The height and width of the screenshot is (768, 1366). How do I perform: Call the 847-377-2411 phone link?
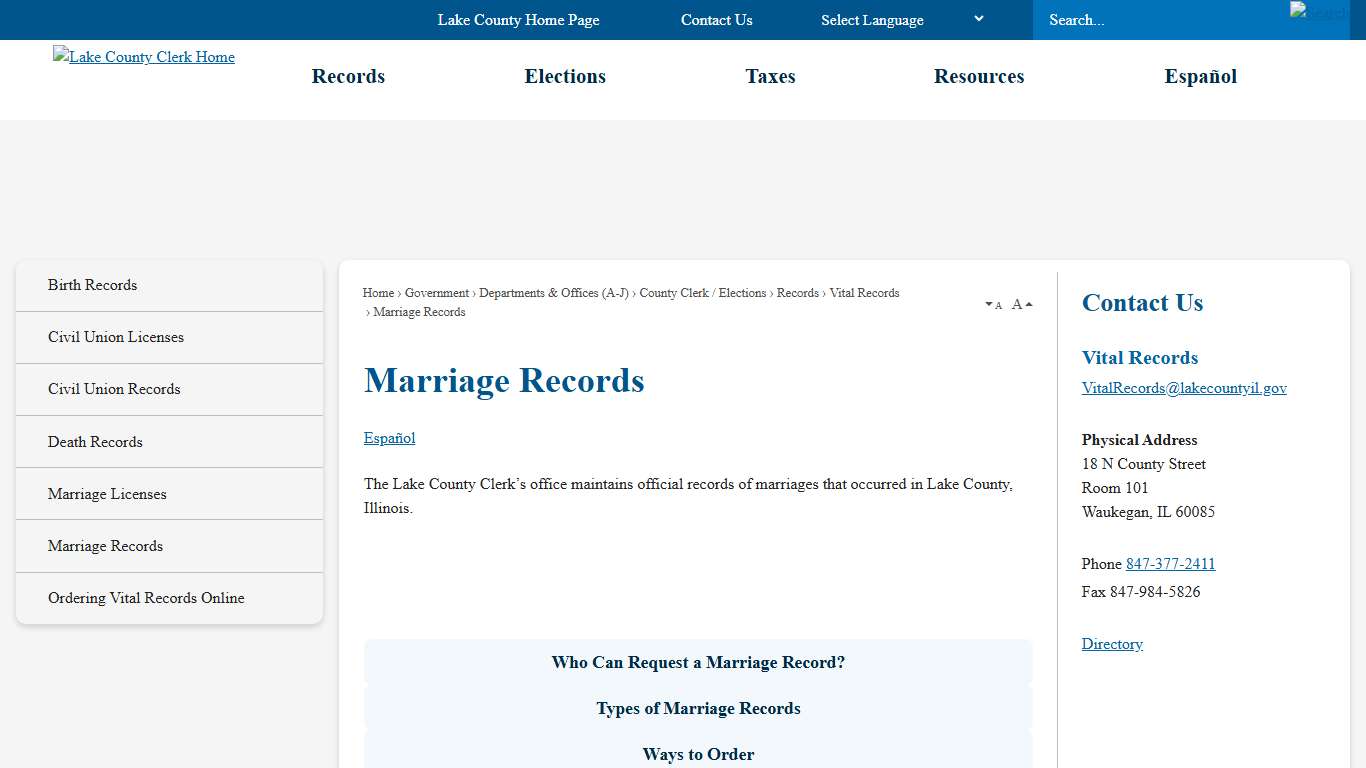pos(1170,563)
